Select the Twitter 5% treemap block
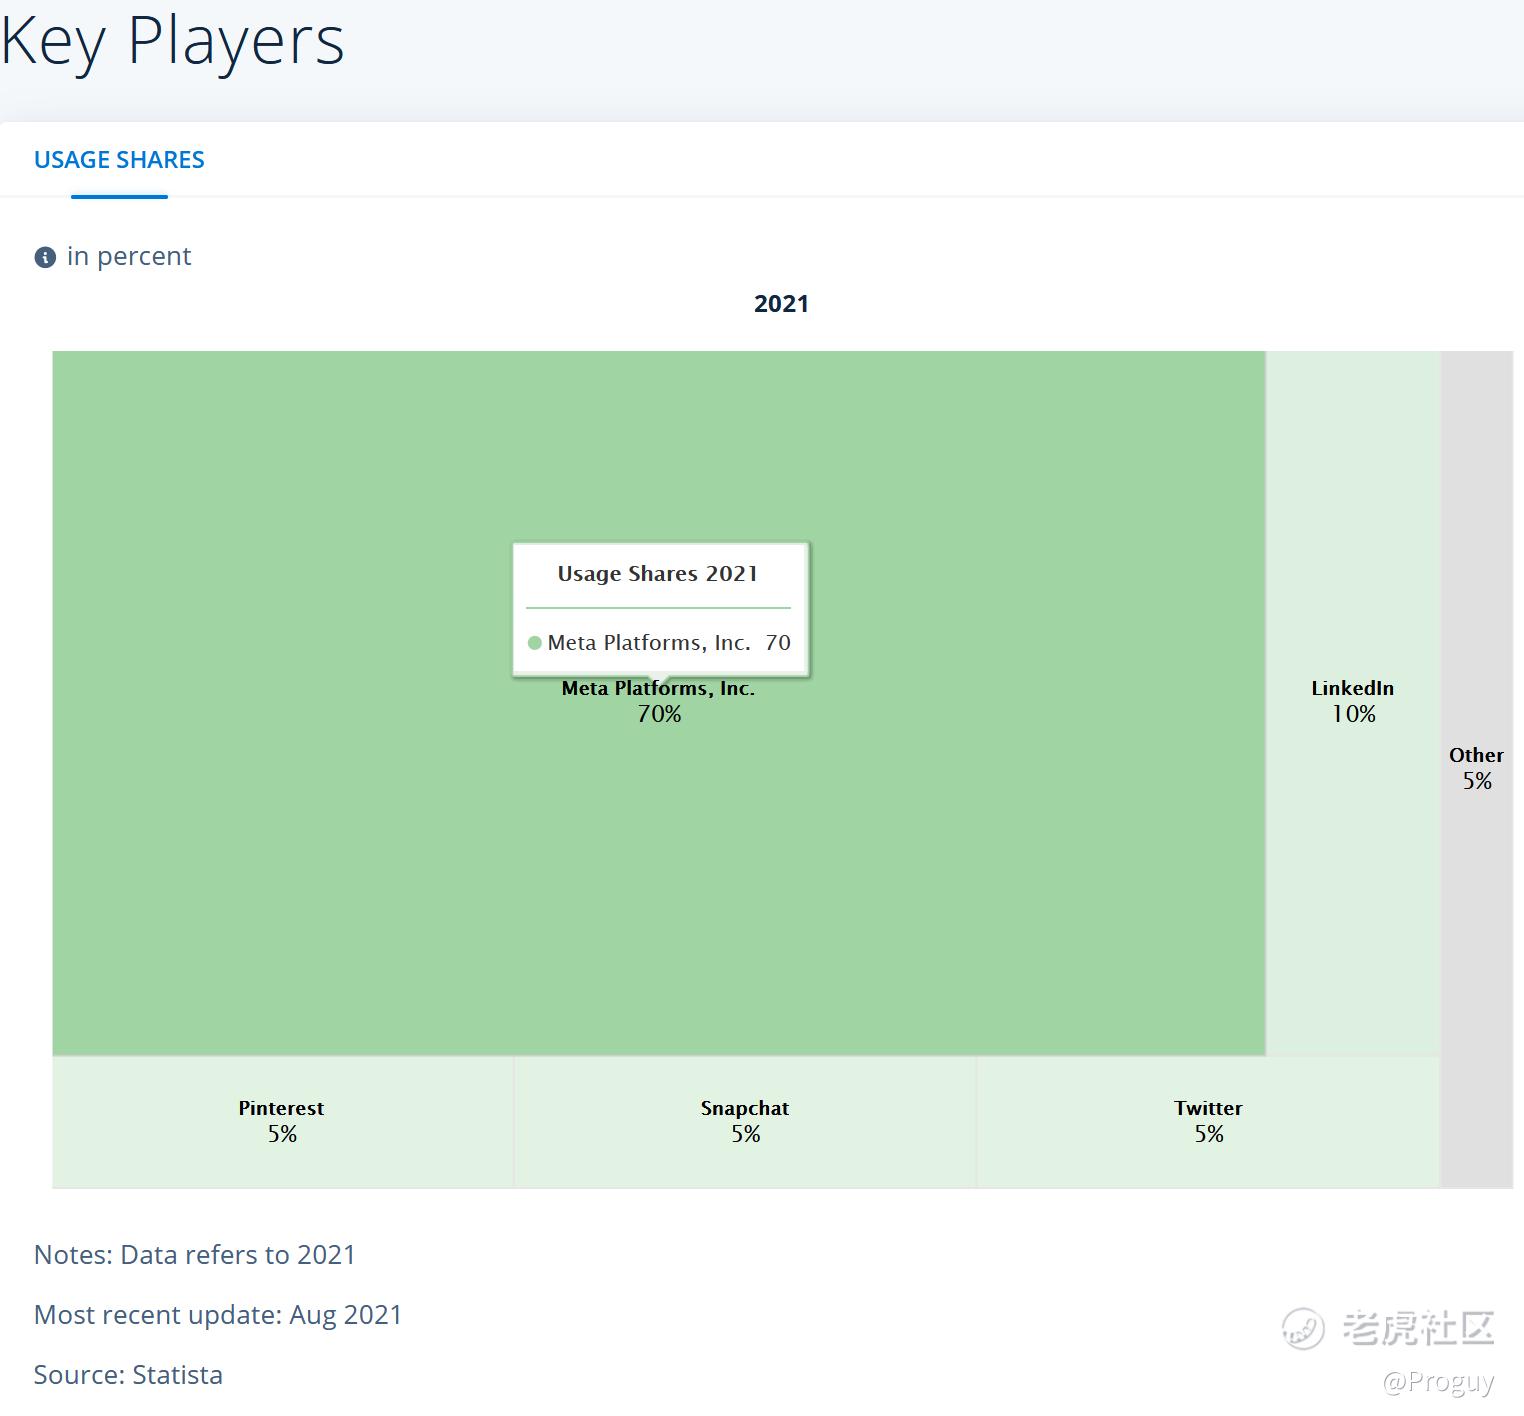Screen dimensions: 1524x1416 (x=1208, y=1121)
